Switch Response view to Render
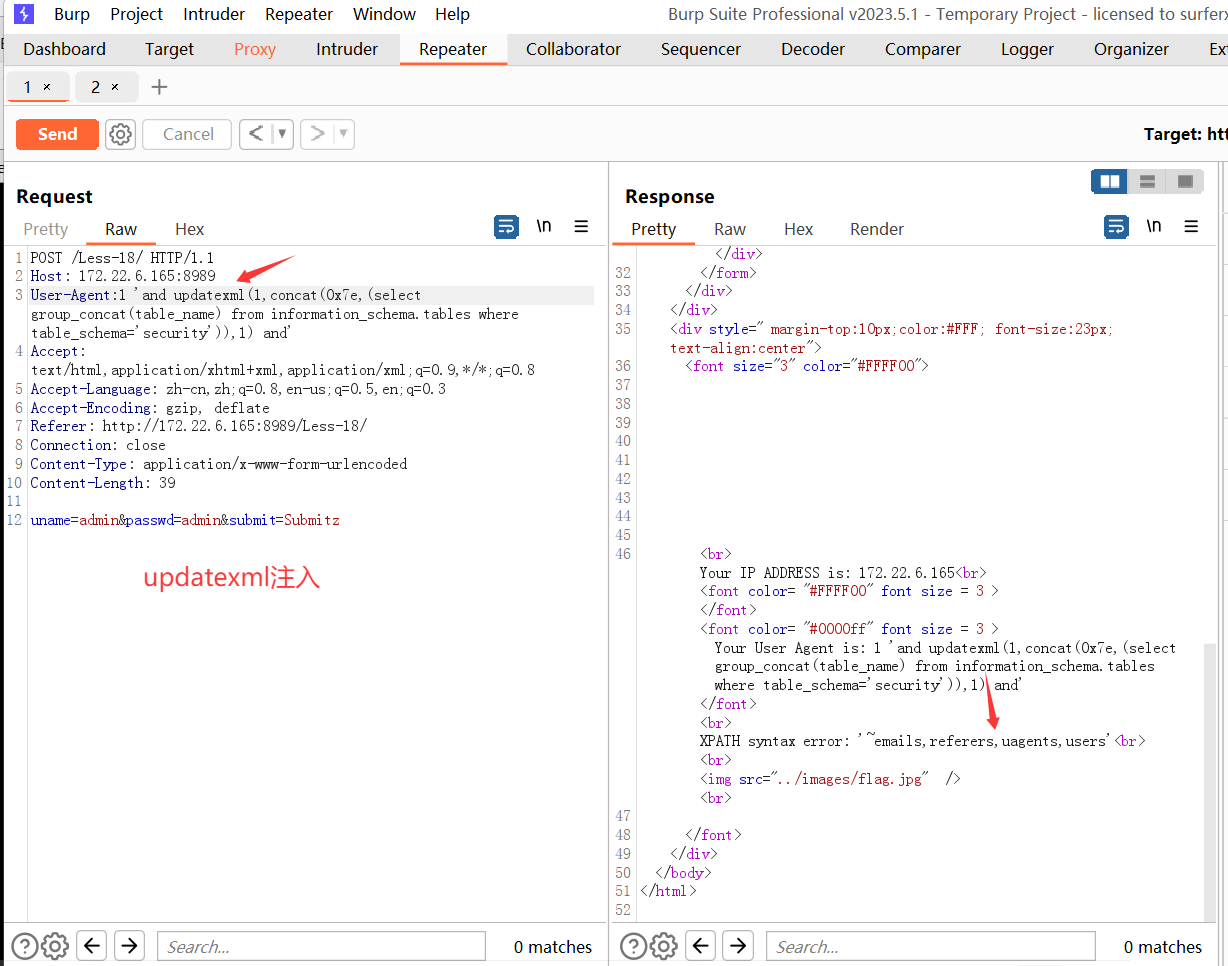The image size is (1228, 966). click(877, 229)
